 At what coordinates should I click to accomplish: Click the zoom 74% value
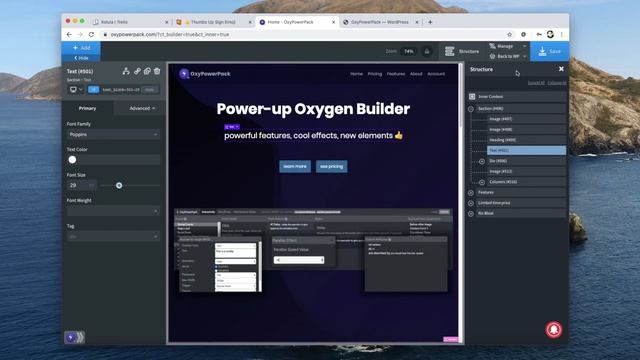(409, 51)
